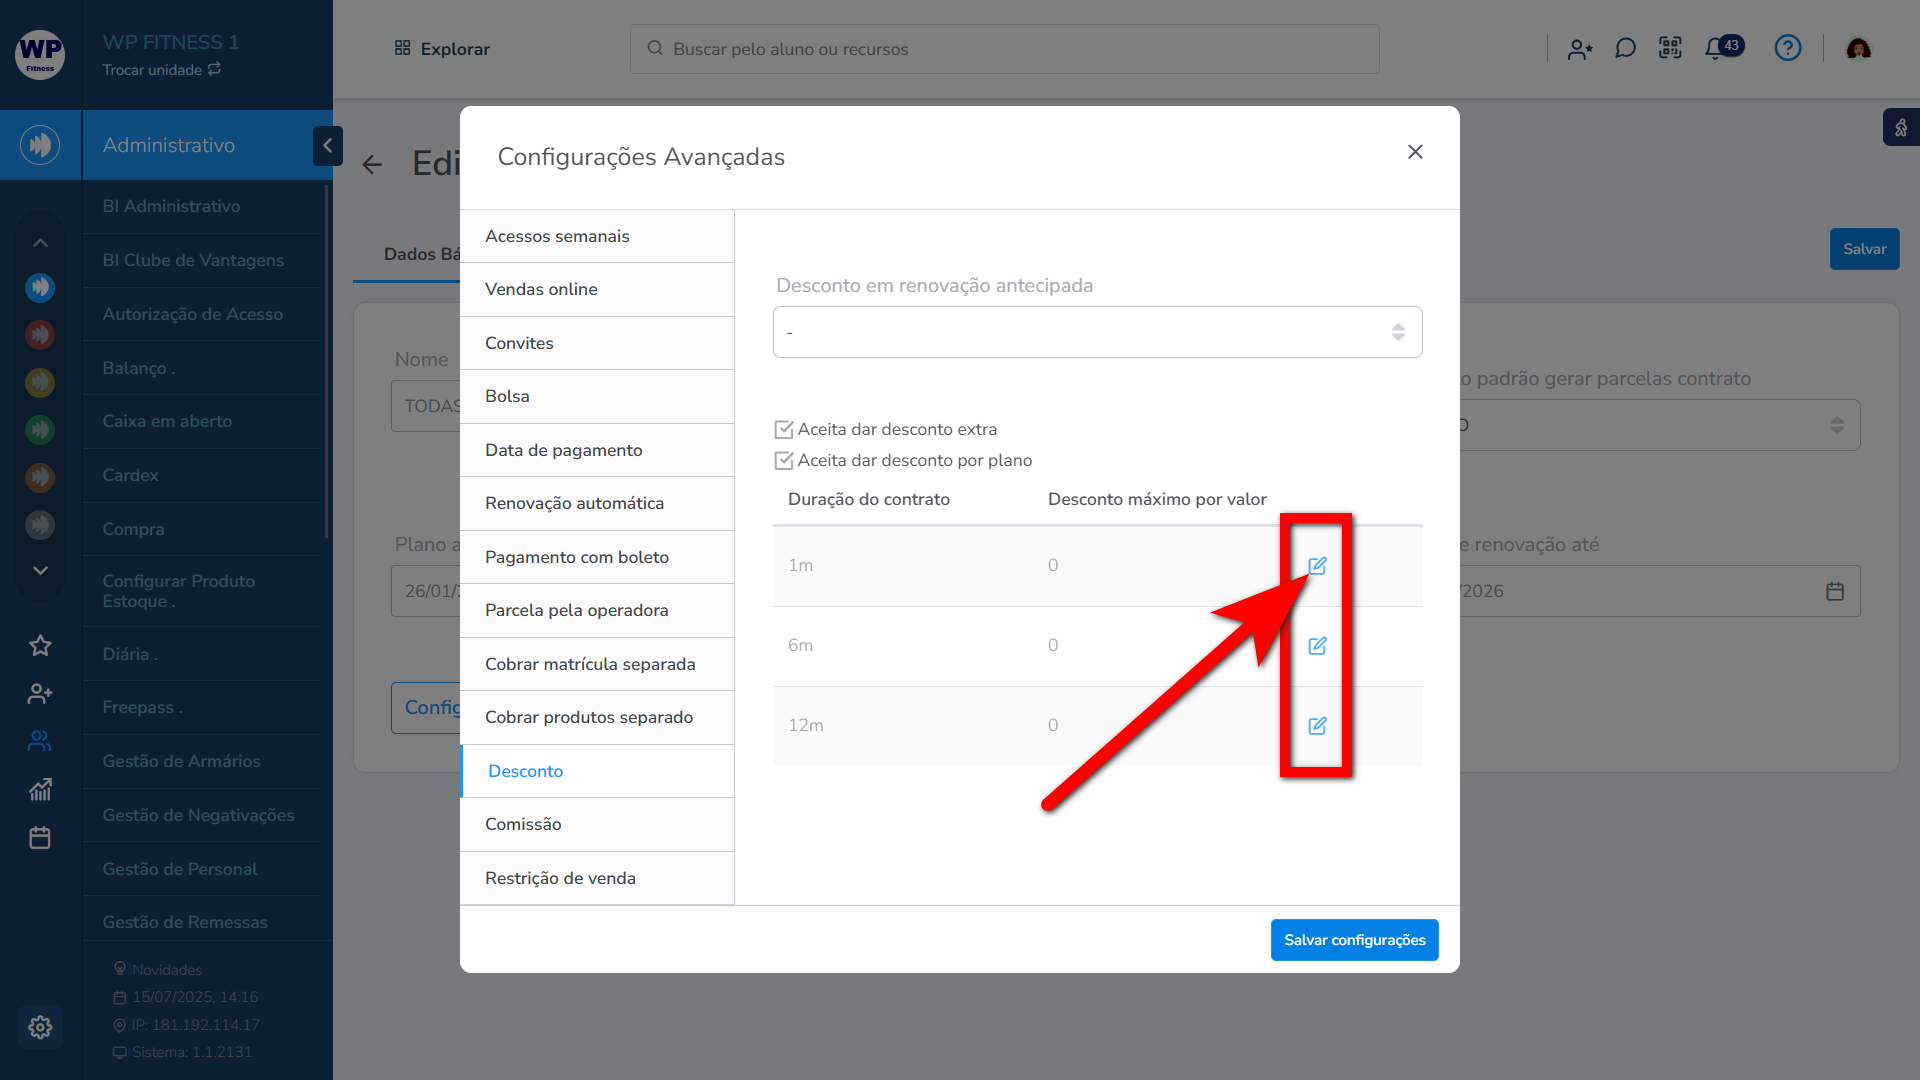Toggle Aceita dar desconto por plano checkbox

tap(784, 461)
